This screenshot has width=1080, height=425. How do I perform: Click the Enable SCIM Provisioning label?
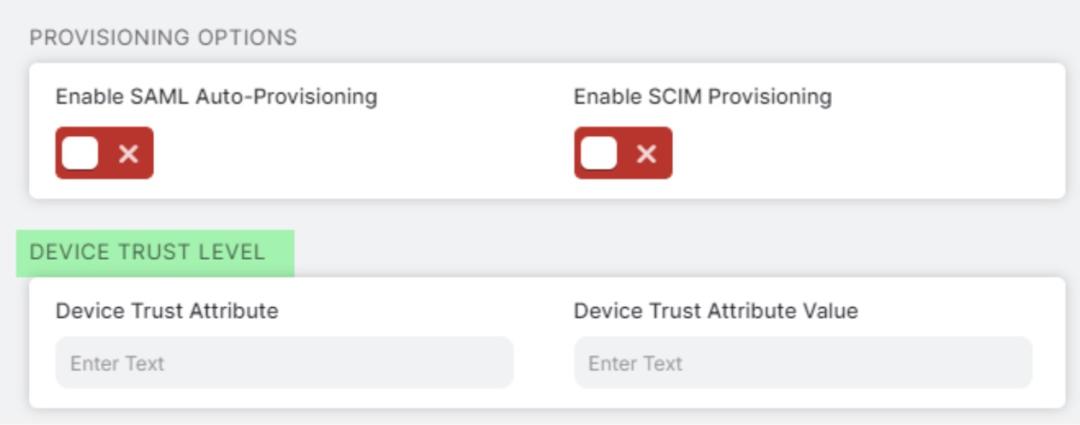pyautogui.click(x=702, y=97)
